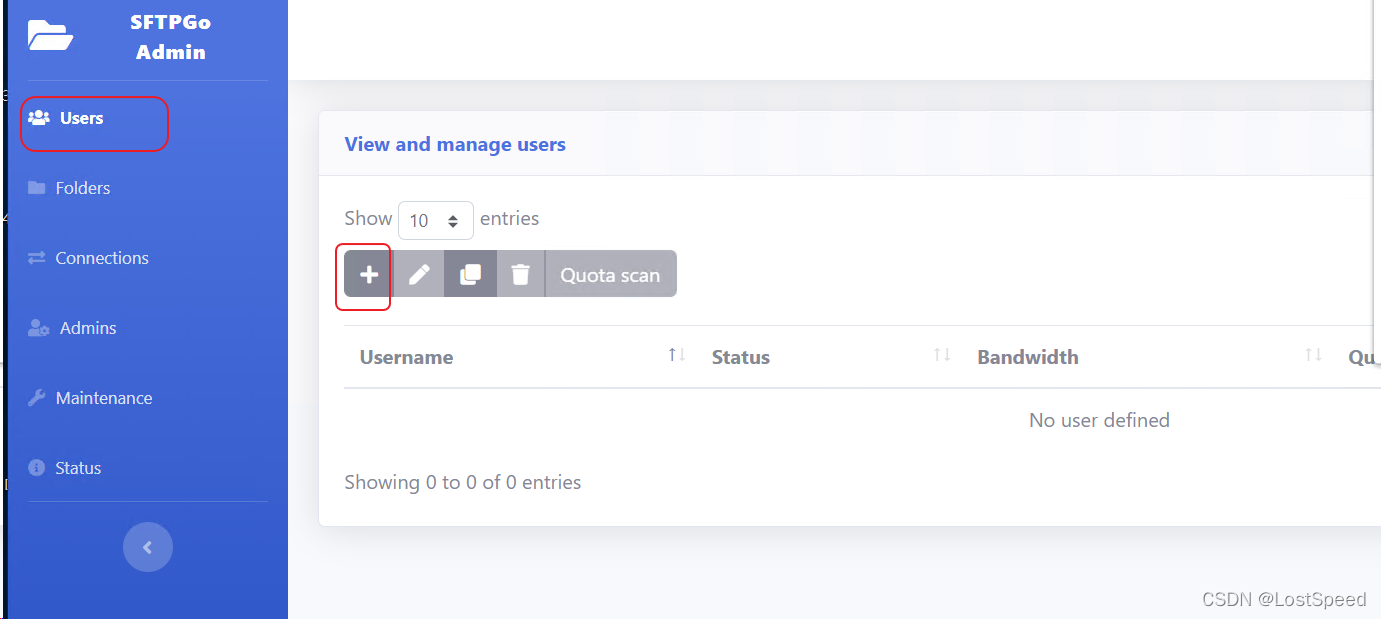Open the entries per page dropdown
This screenshot has height=619, width=1381.
click(x=436, y=220)
